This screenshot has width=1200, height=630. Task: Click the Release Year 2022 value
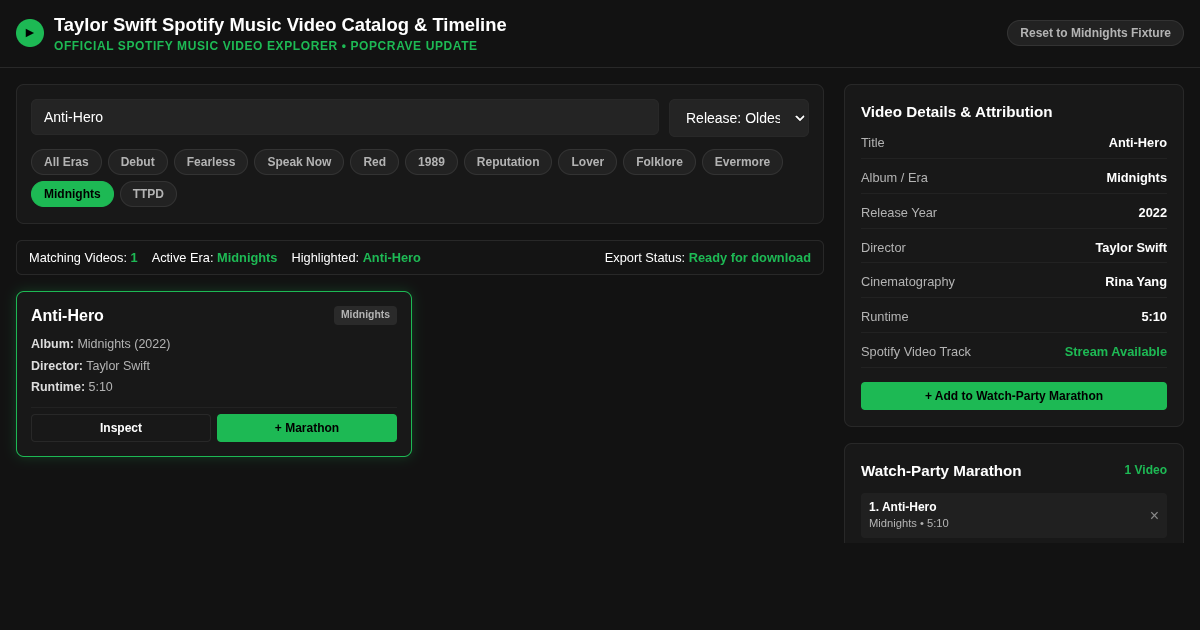[1152, 213]
